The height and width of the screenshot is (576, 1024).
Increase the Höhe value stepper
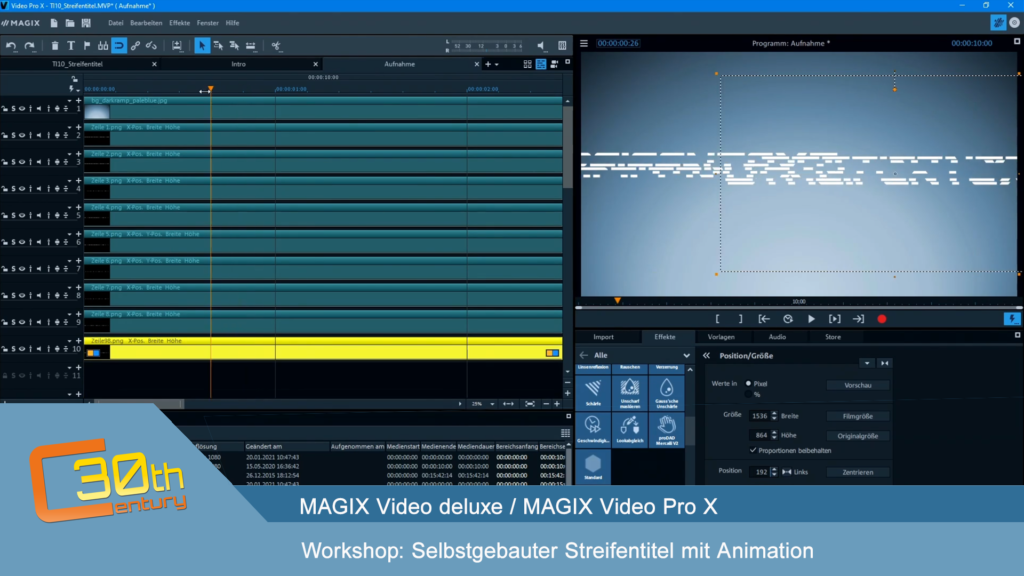[774, 432]
